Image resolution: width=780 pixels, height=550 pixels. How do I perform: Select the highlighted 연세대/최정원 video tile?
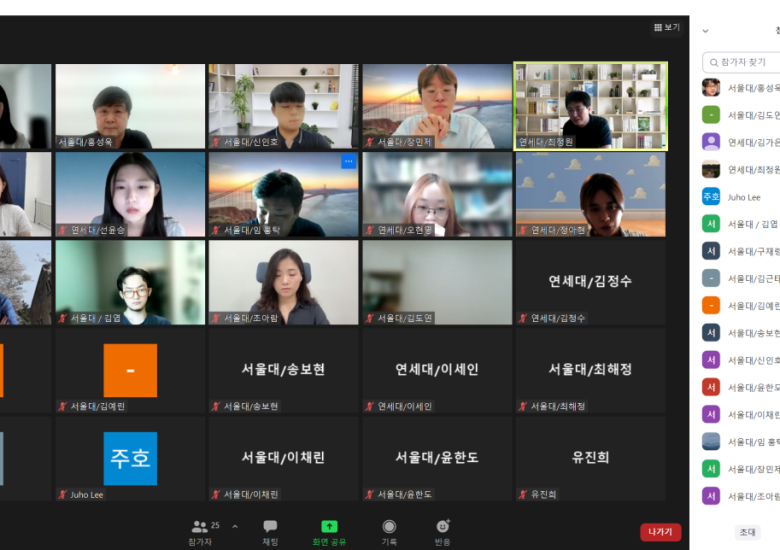590,106
